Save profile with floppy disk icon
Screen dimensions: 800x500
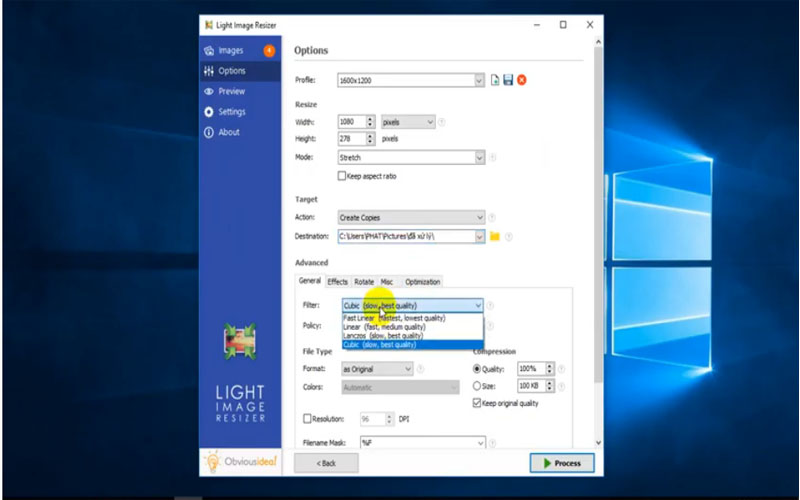pos(508,80)
